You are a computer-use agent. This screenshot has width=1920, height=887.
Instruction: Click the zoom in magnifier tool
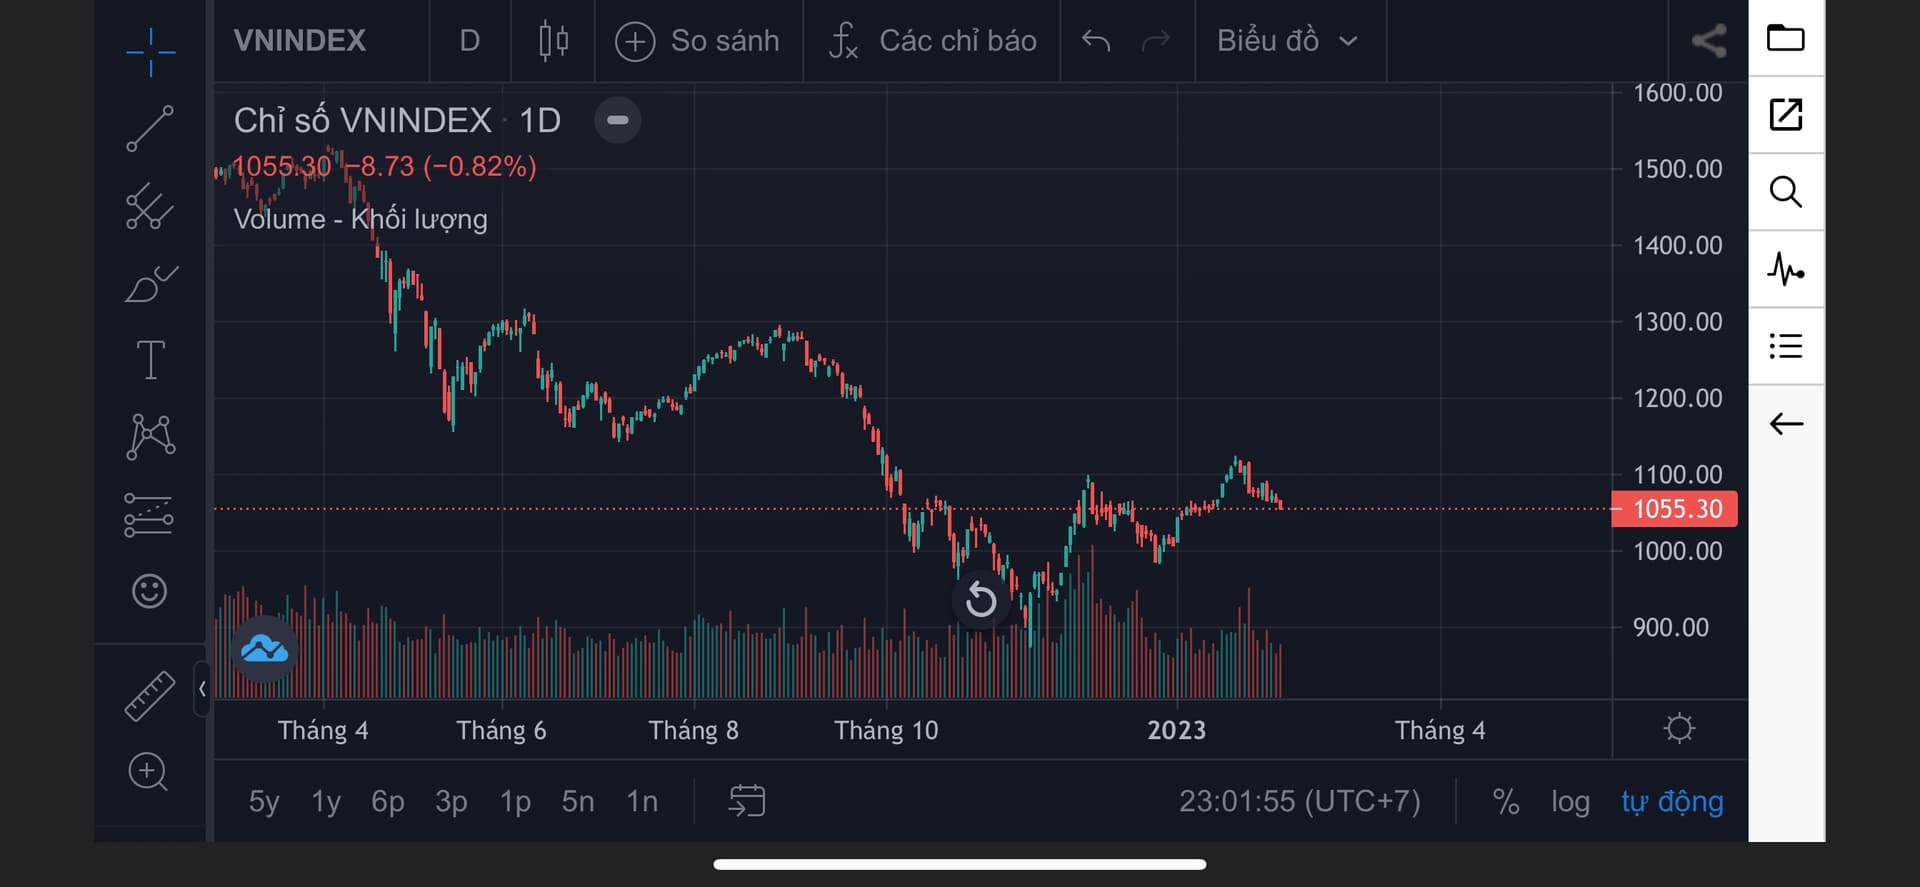click(149, 772)
